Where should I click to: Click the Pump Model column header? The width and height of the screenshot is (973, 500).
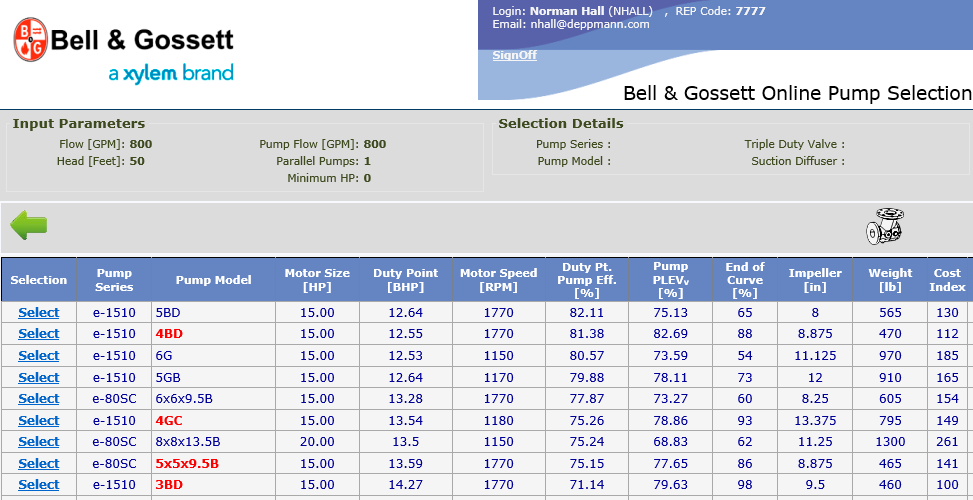tap(213, 280)
